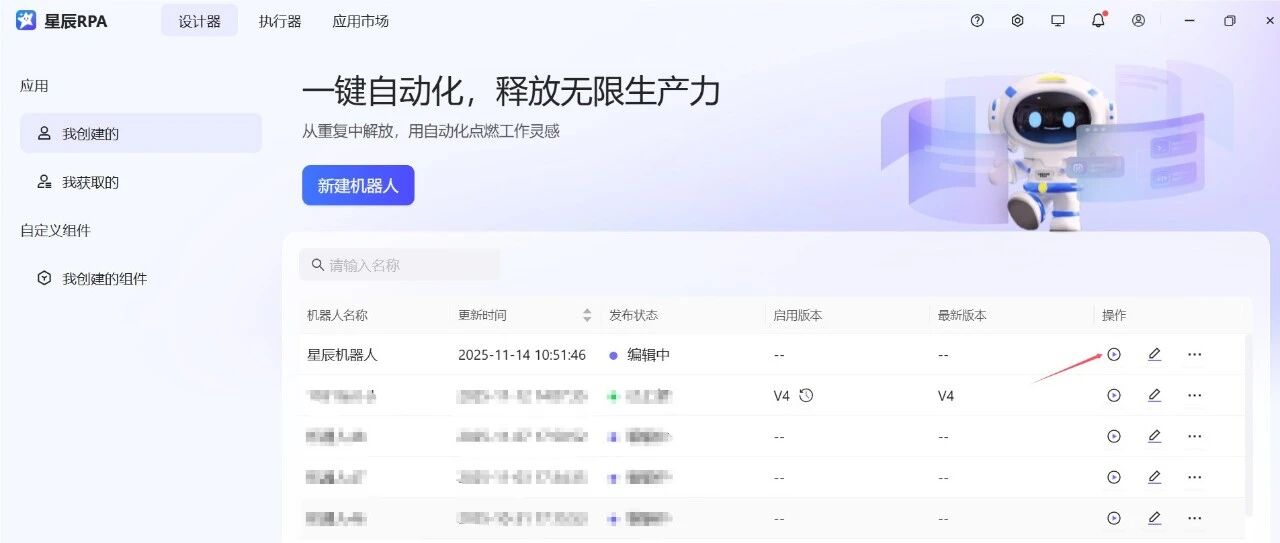Open the help question-mark icon
This screenshot has width=1280, height=543.
click(x=977, y=20)
